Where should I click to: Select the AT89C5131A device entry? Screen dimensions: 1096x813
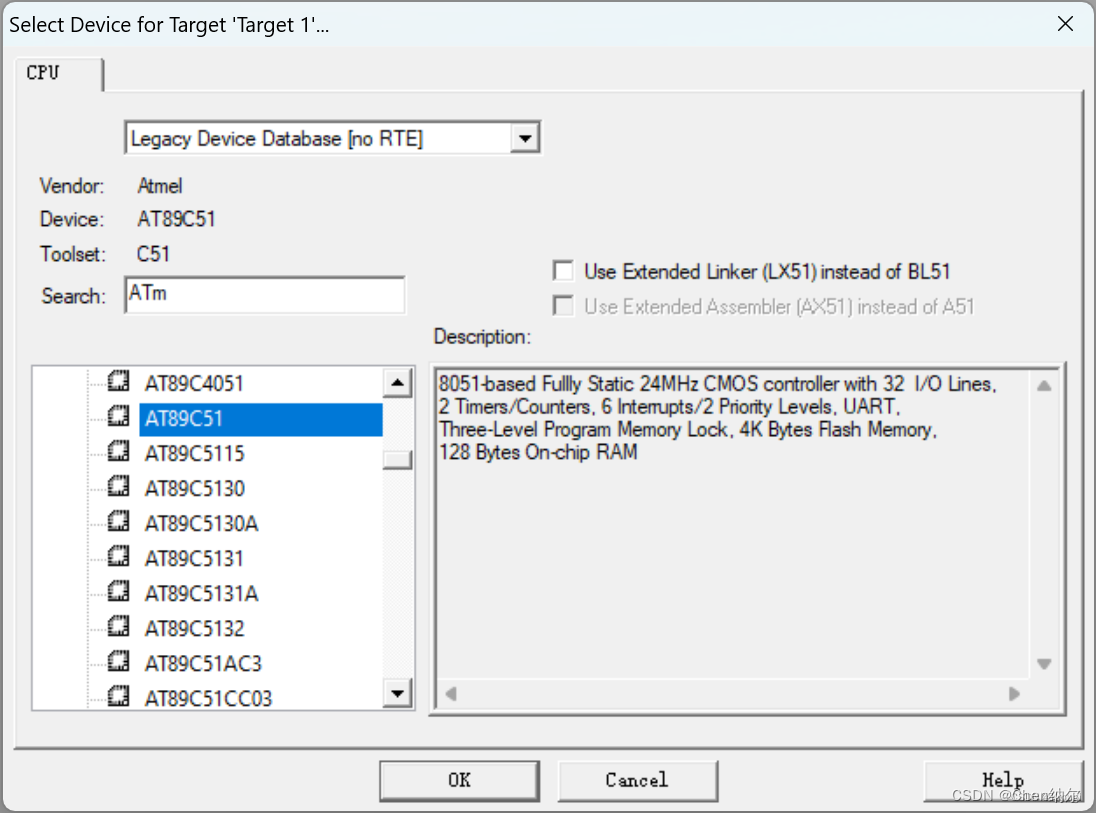(201, 593)
